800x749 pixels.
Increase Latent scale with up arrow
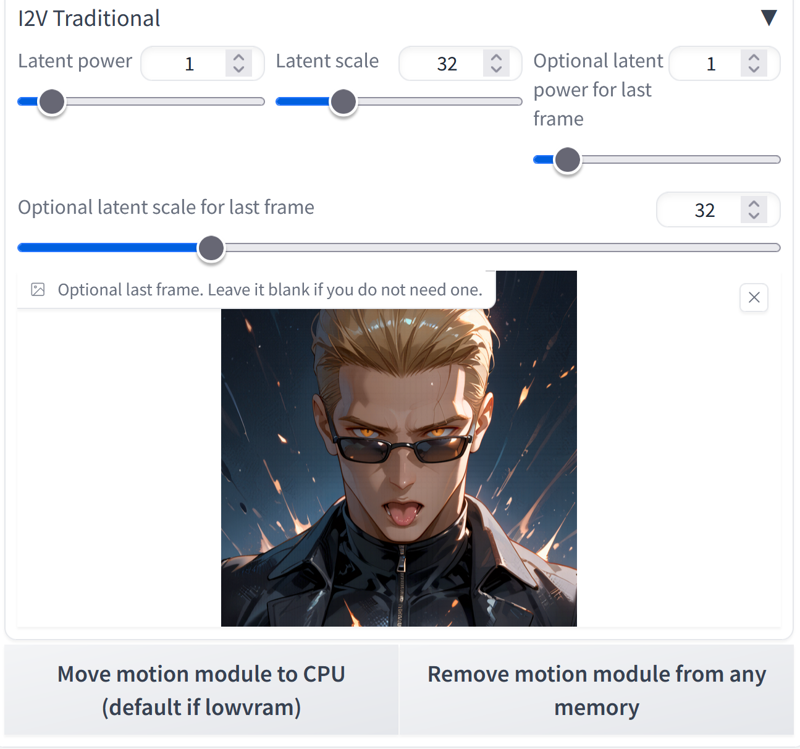(496, 57)
